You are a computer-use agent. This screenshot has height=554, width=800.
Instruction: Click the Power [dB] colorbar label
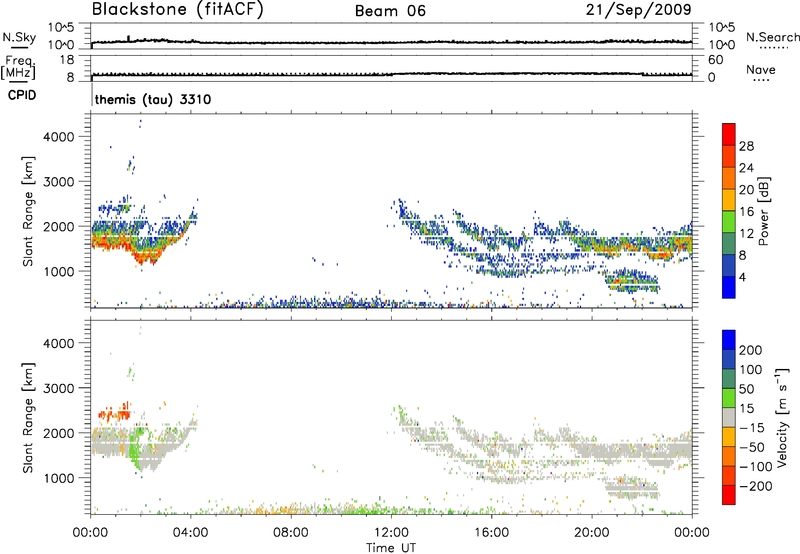[763, 211]
